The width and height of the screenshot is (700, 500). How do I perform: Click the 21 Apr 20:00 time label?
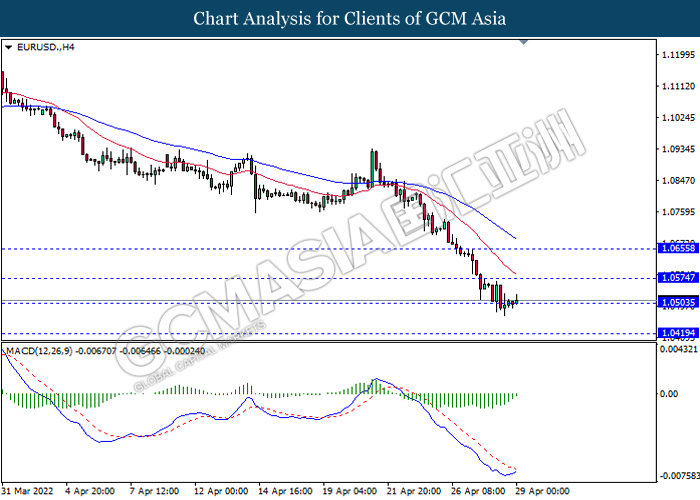click(414, 491)
